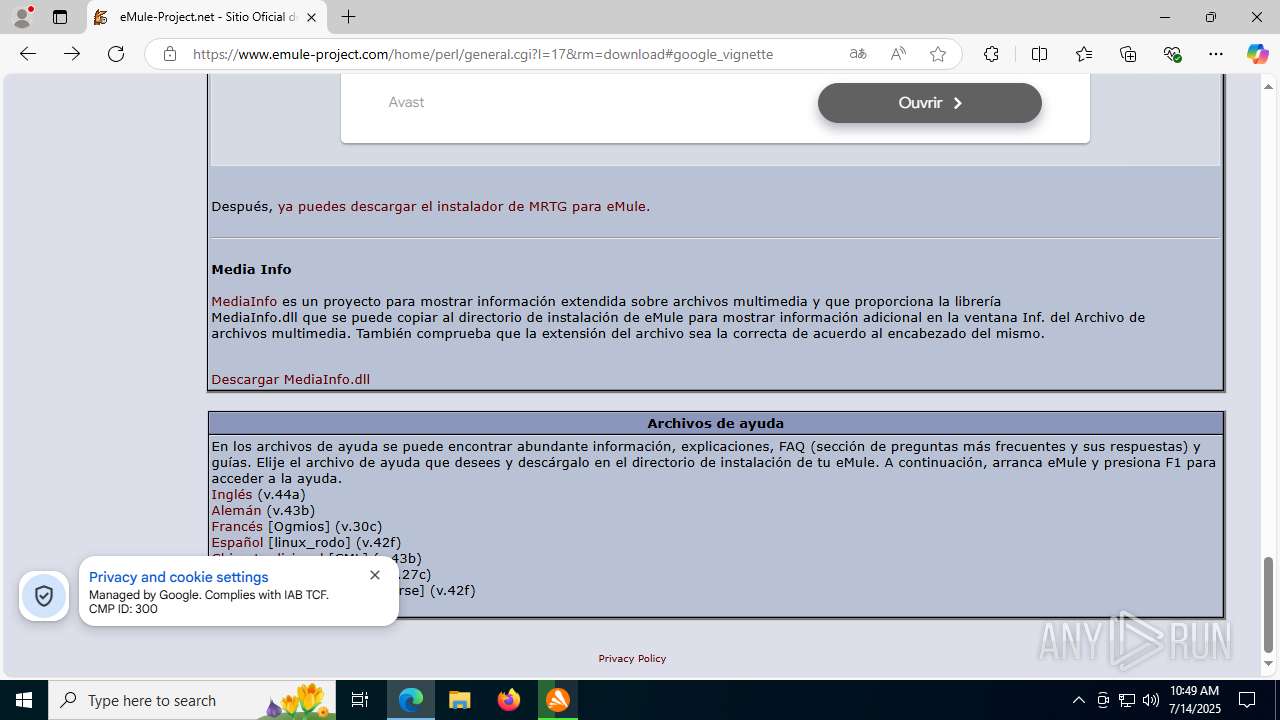Screen dimensions: 1280x720
Task: Click the privacy shield icon
Action: (x=44, y=596)
